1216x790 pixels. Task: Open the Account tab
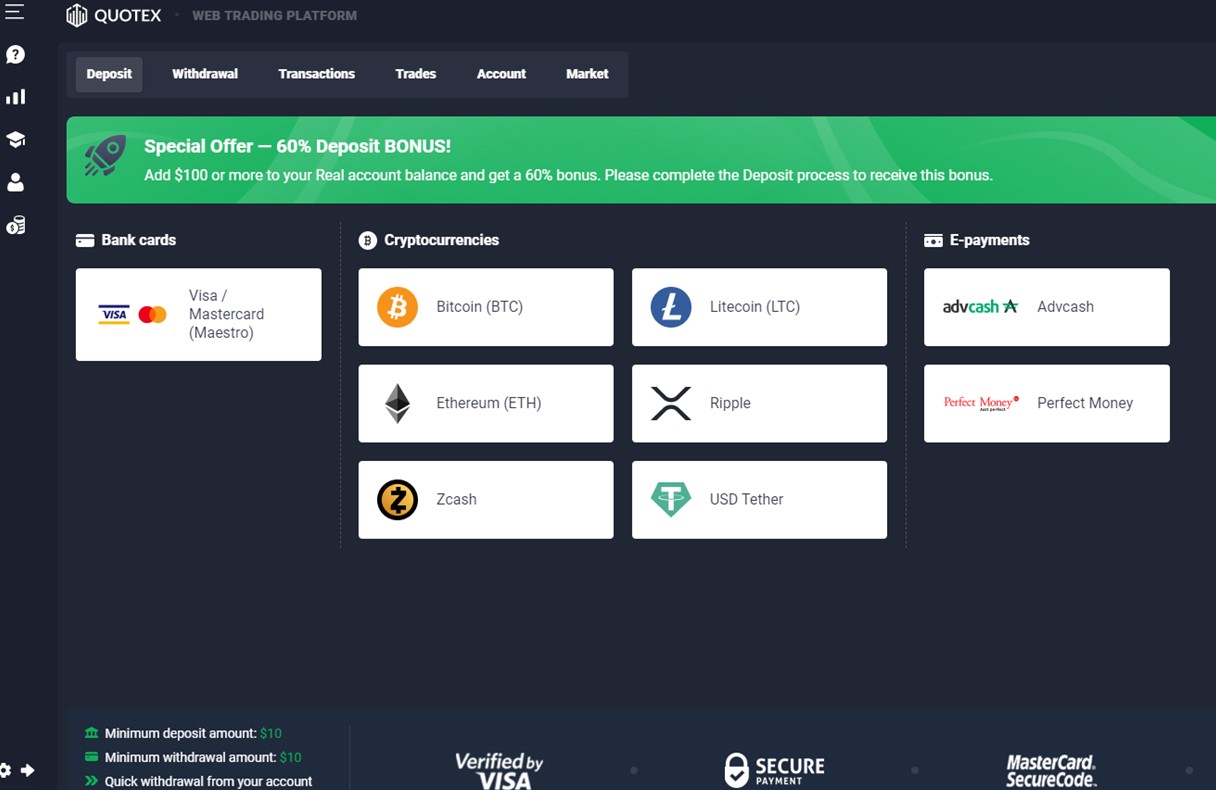pos(501,74)
